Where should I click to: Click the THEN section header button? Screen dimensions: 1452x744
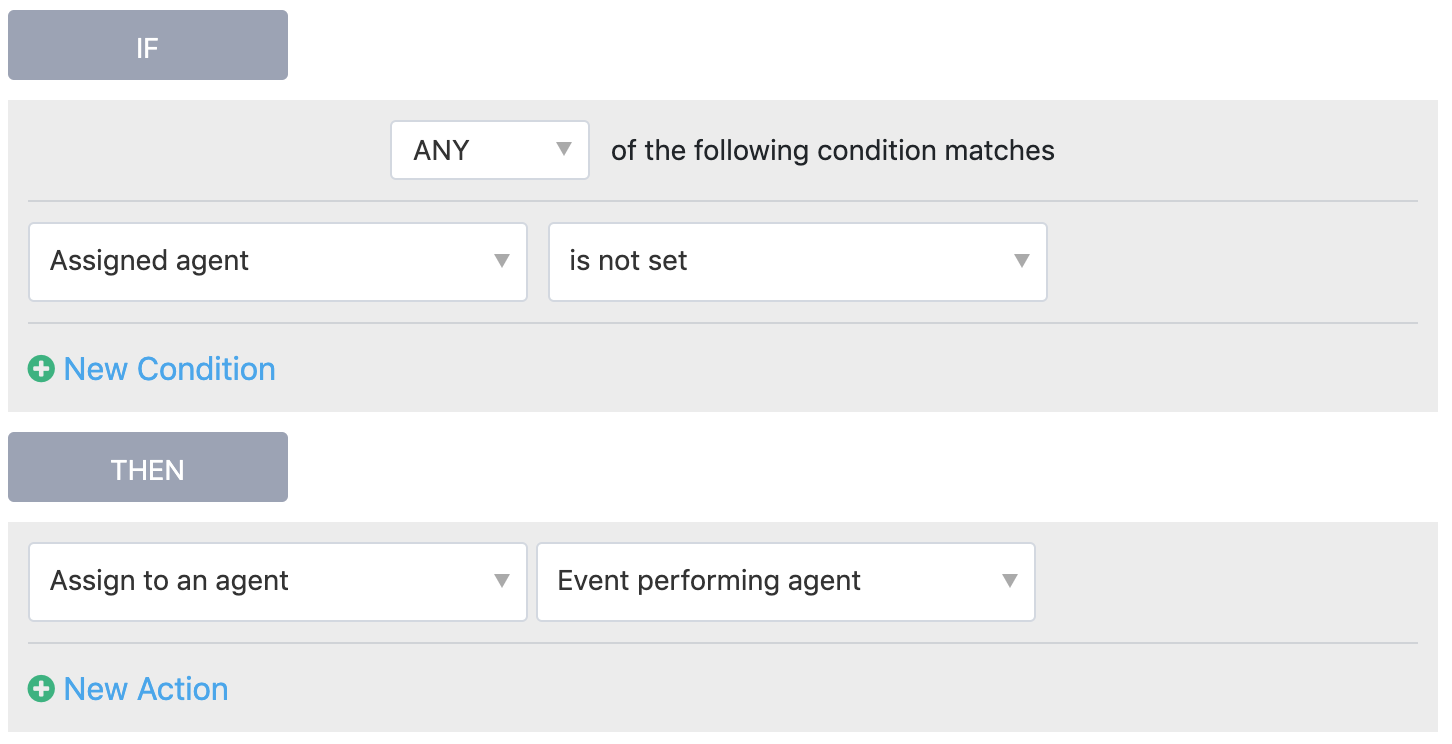point(148,467)
